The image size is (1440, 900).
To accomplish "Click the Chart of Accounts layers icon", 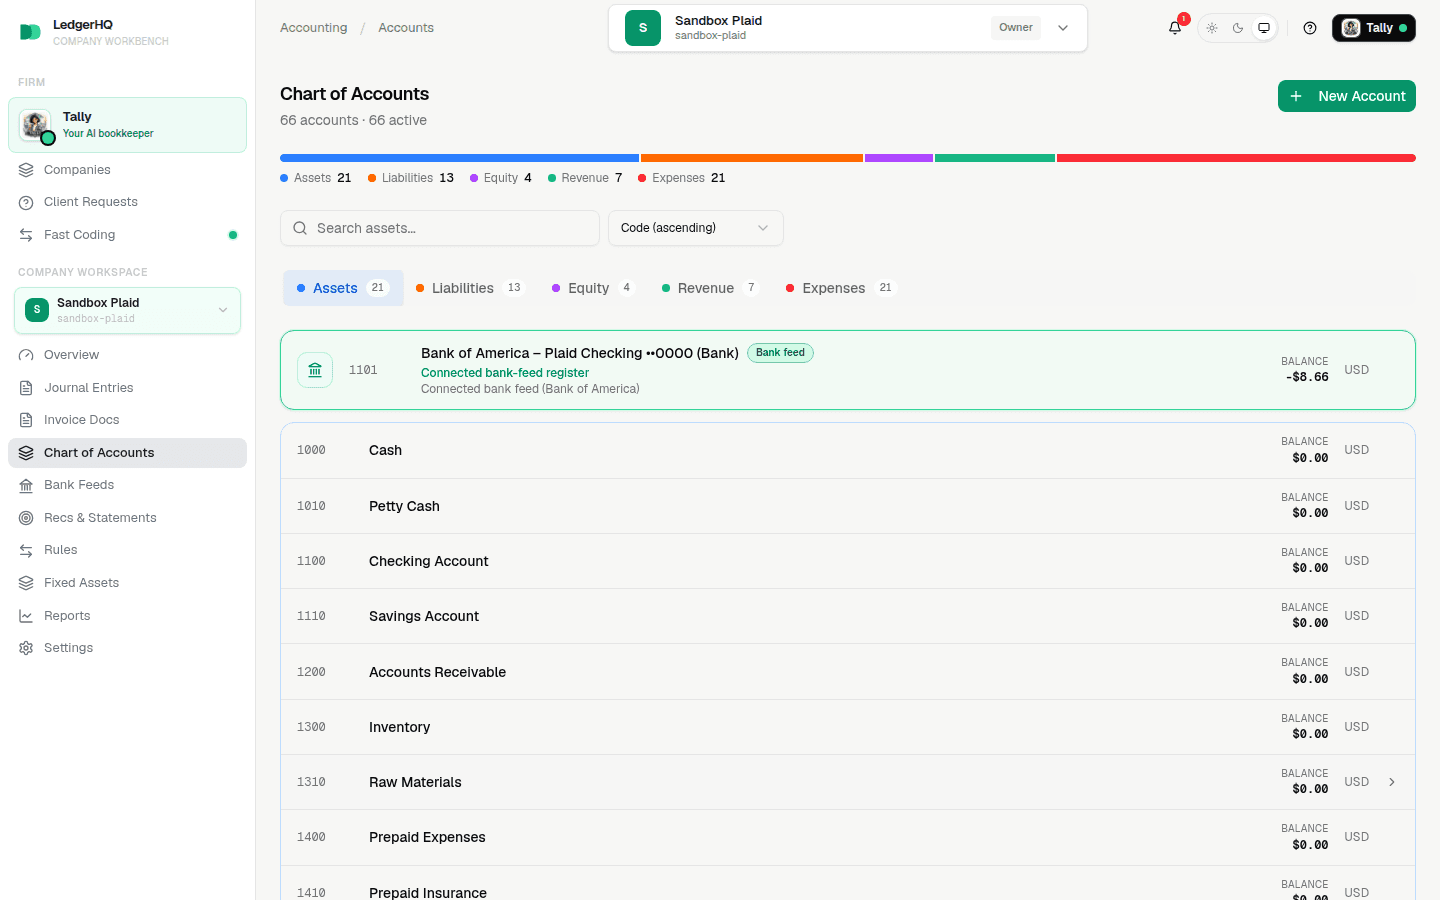I will point(26,453).
